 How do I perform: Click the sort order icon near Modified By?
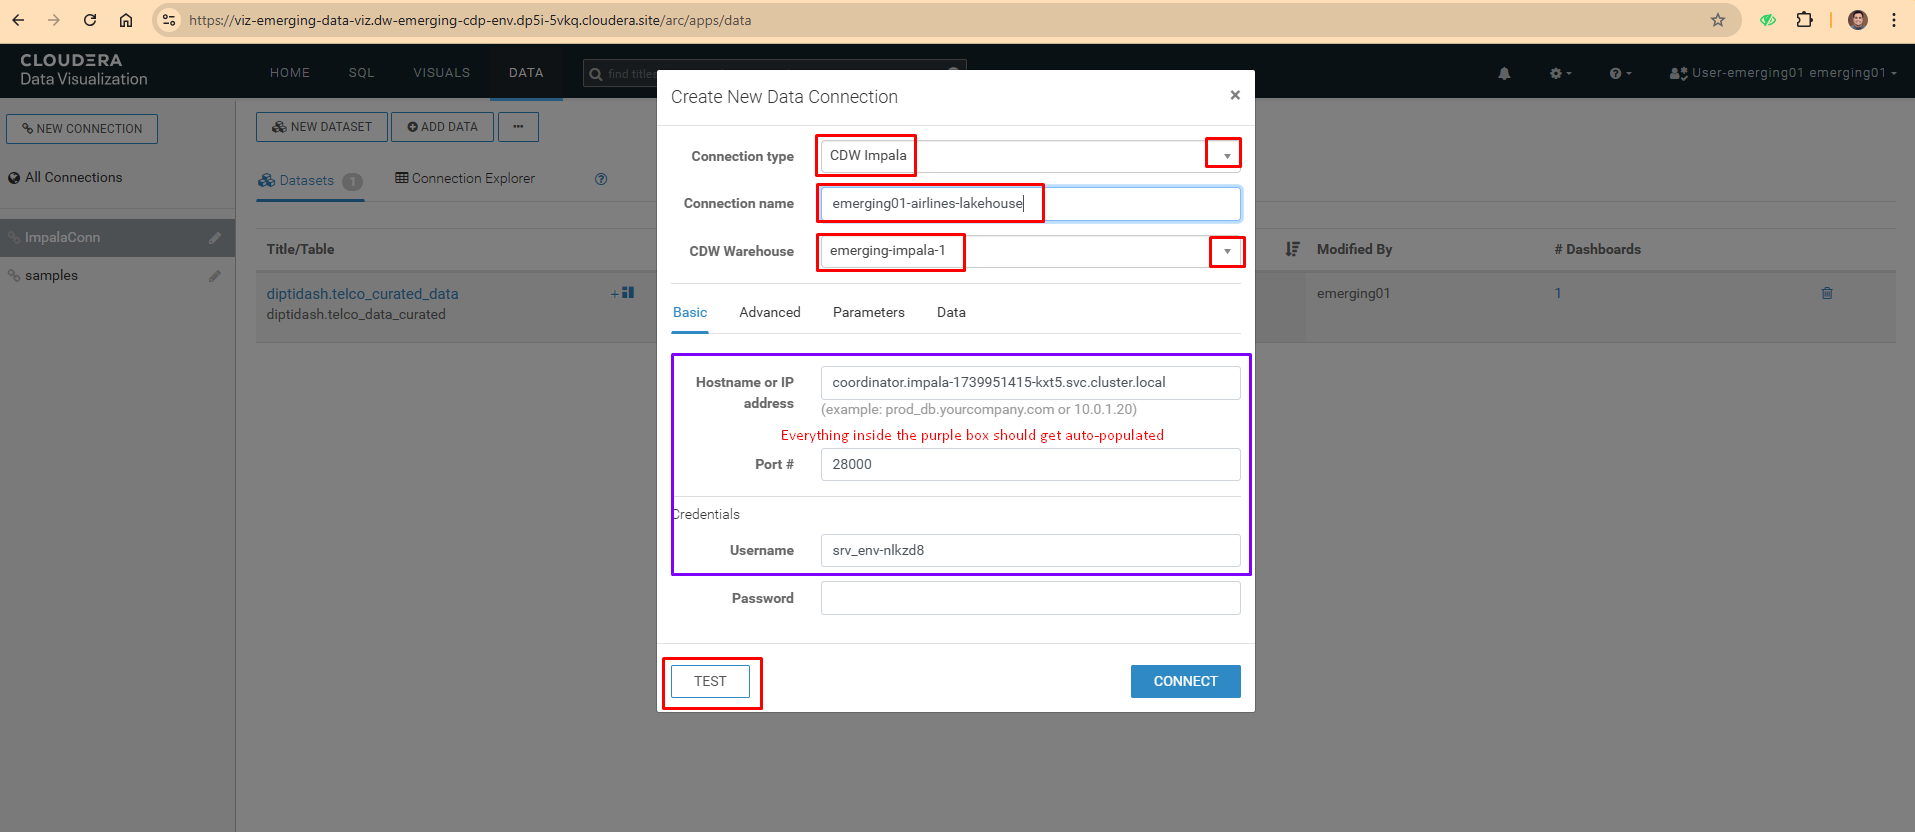tap(1292, 249)
